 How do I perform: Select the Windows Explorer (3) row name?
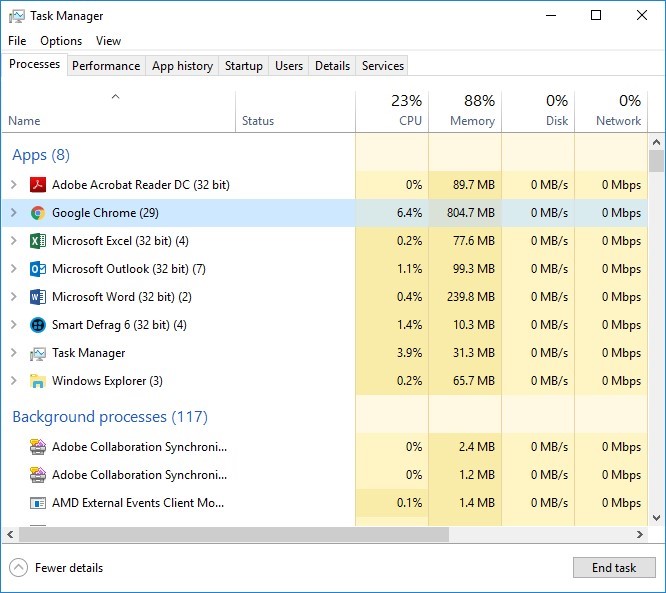click(x=107, y=381)
